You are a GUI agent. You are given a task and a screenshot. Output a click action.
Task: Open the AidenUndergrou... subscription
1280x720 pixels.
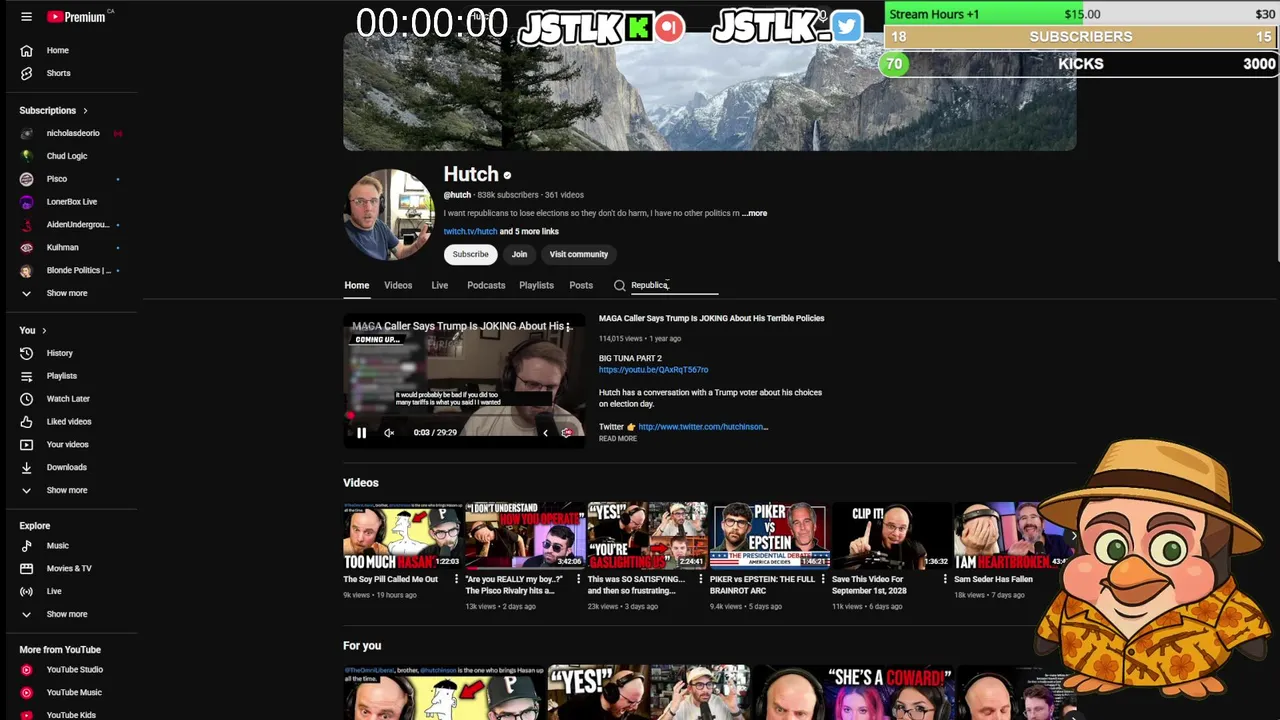[77, 225]
